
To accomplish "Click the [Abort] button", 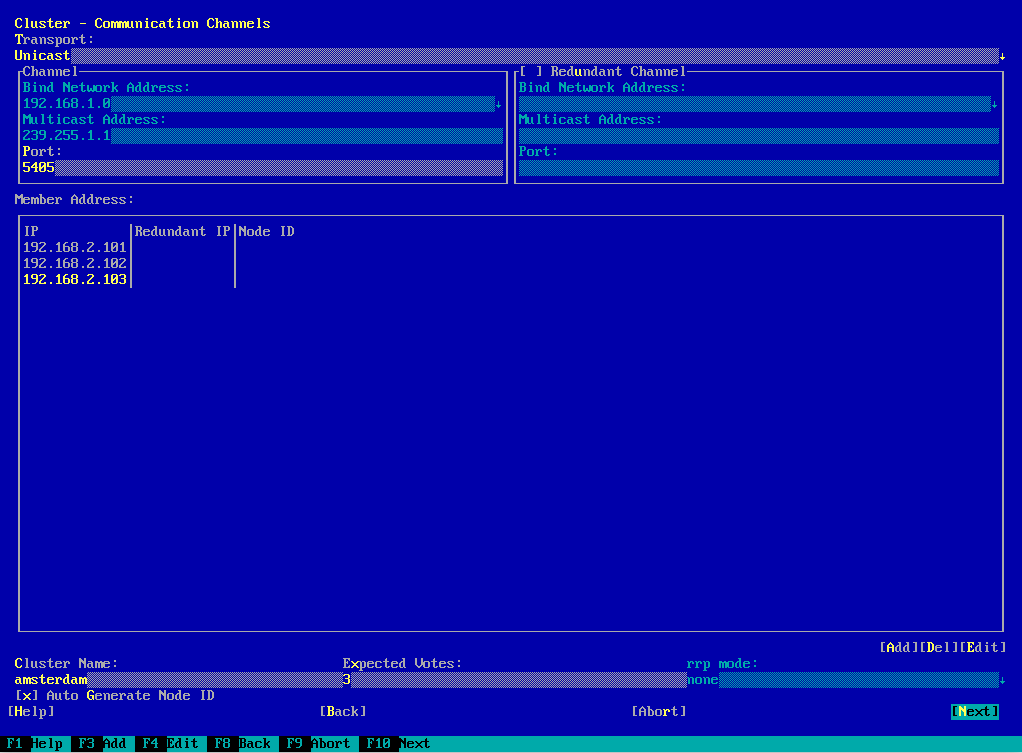I will [x=658, y=712].
